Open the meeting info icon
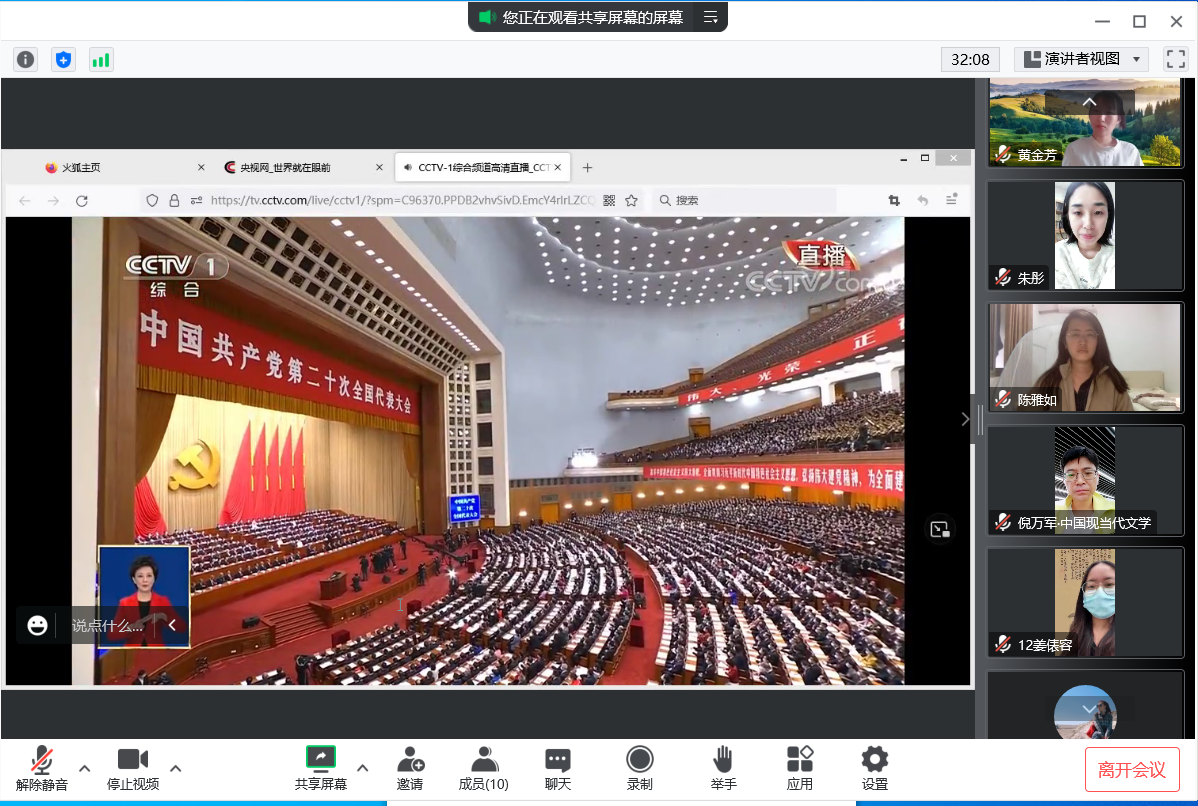The height and width of the screenshot is (806, 1198). [x=26, y=60]
